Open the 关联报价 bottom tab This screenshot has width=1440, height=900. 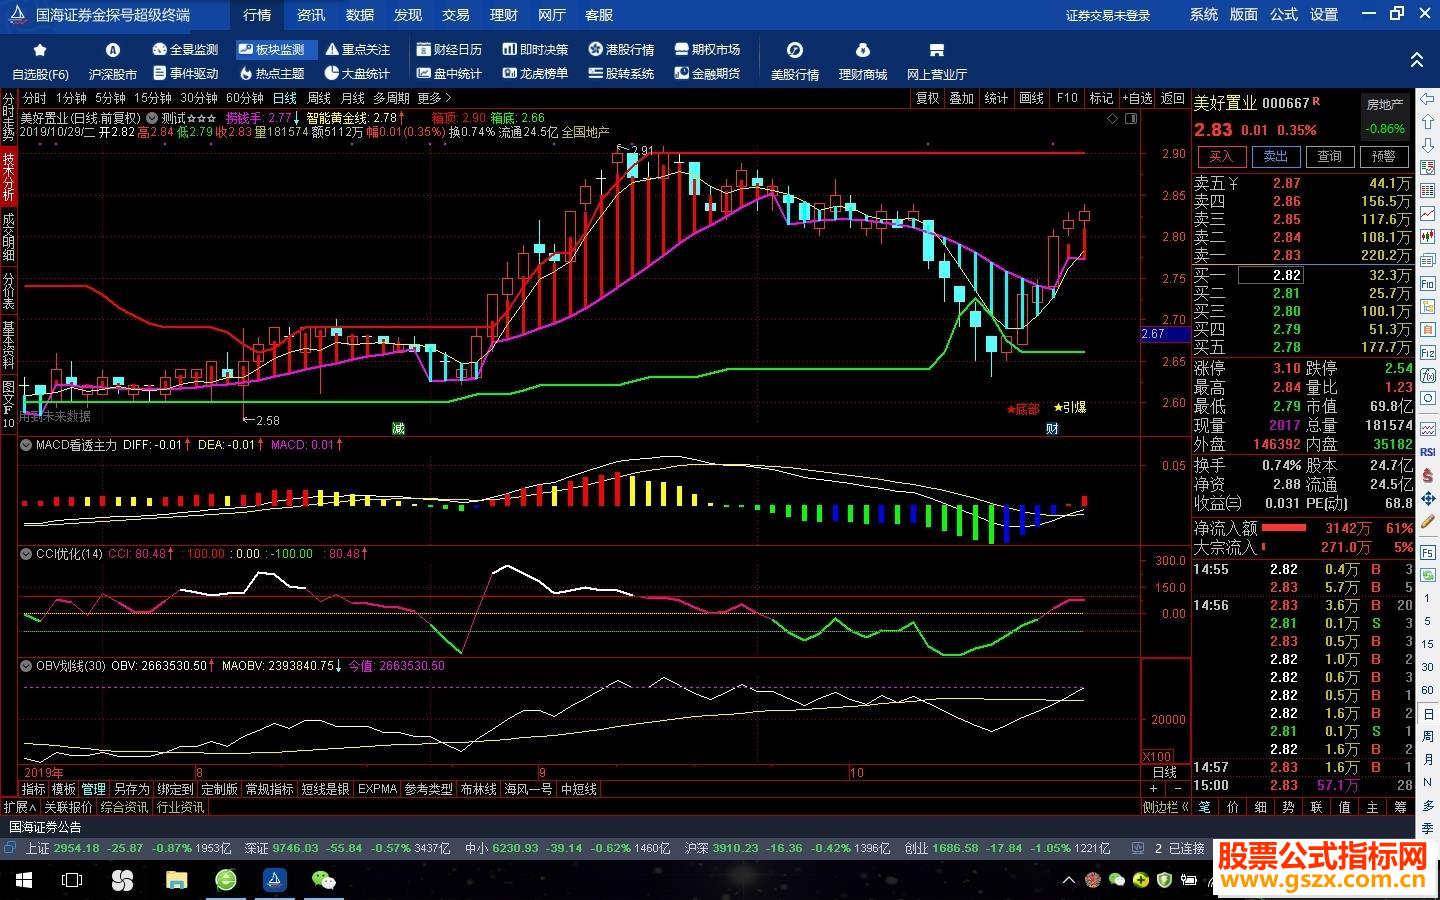(68, 807)
